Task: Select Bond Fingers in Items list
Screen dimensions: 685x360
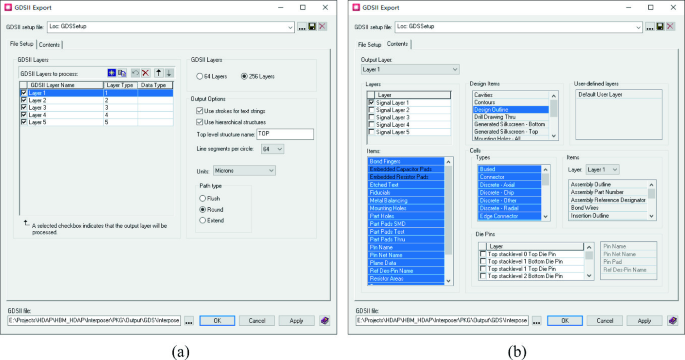Action: 406,161
